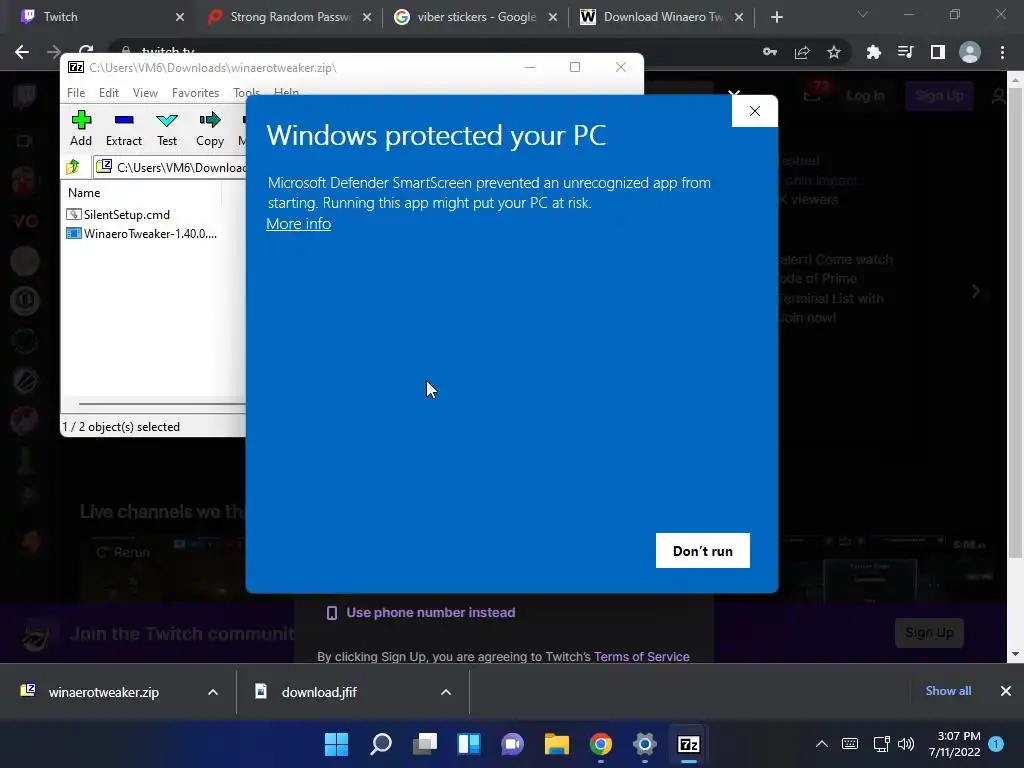Image resolution: width=1024 pixels, height=768 pixels.
Task: Bookmark page with star icon
Action: pyautogui.click(x=834, y=52)
